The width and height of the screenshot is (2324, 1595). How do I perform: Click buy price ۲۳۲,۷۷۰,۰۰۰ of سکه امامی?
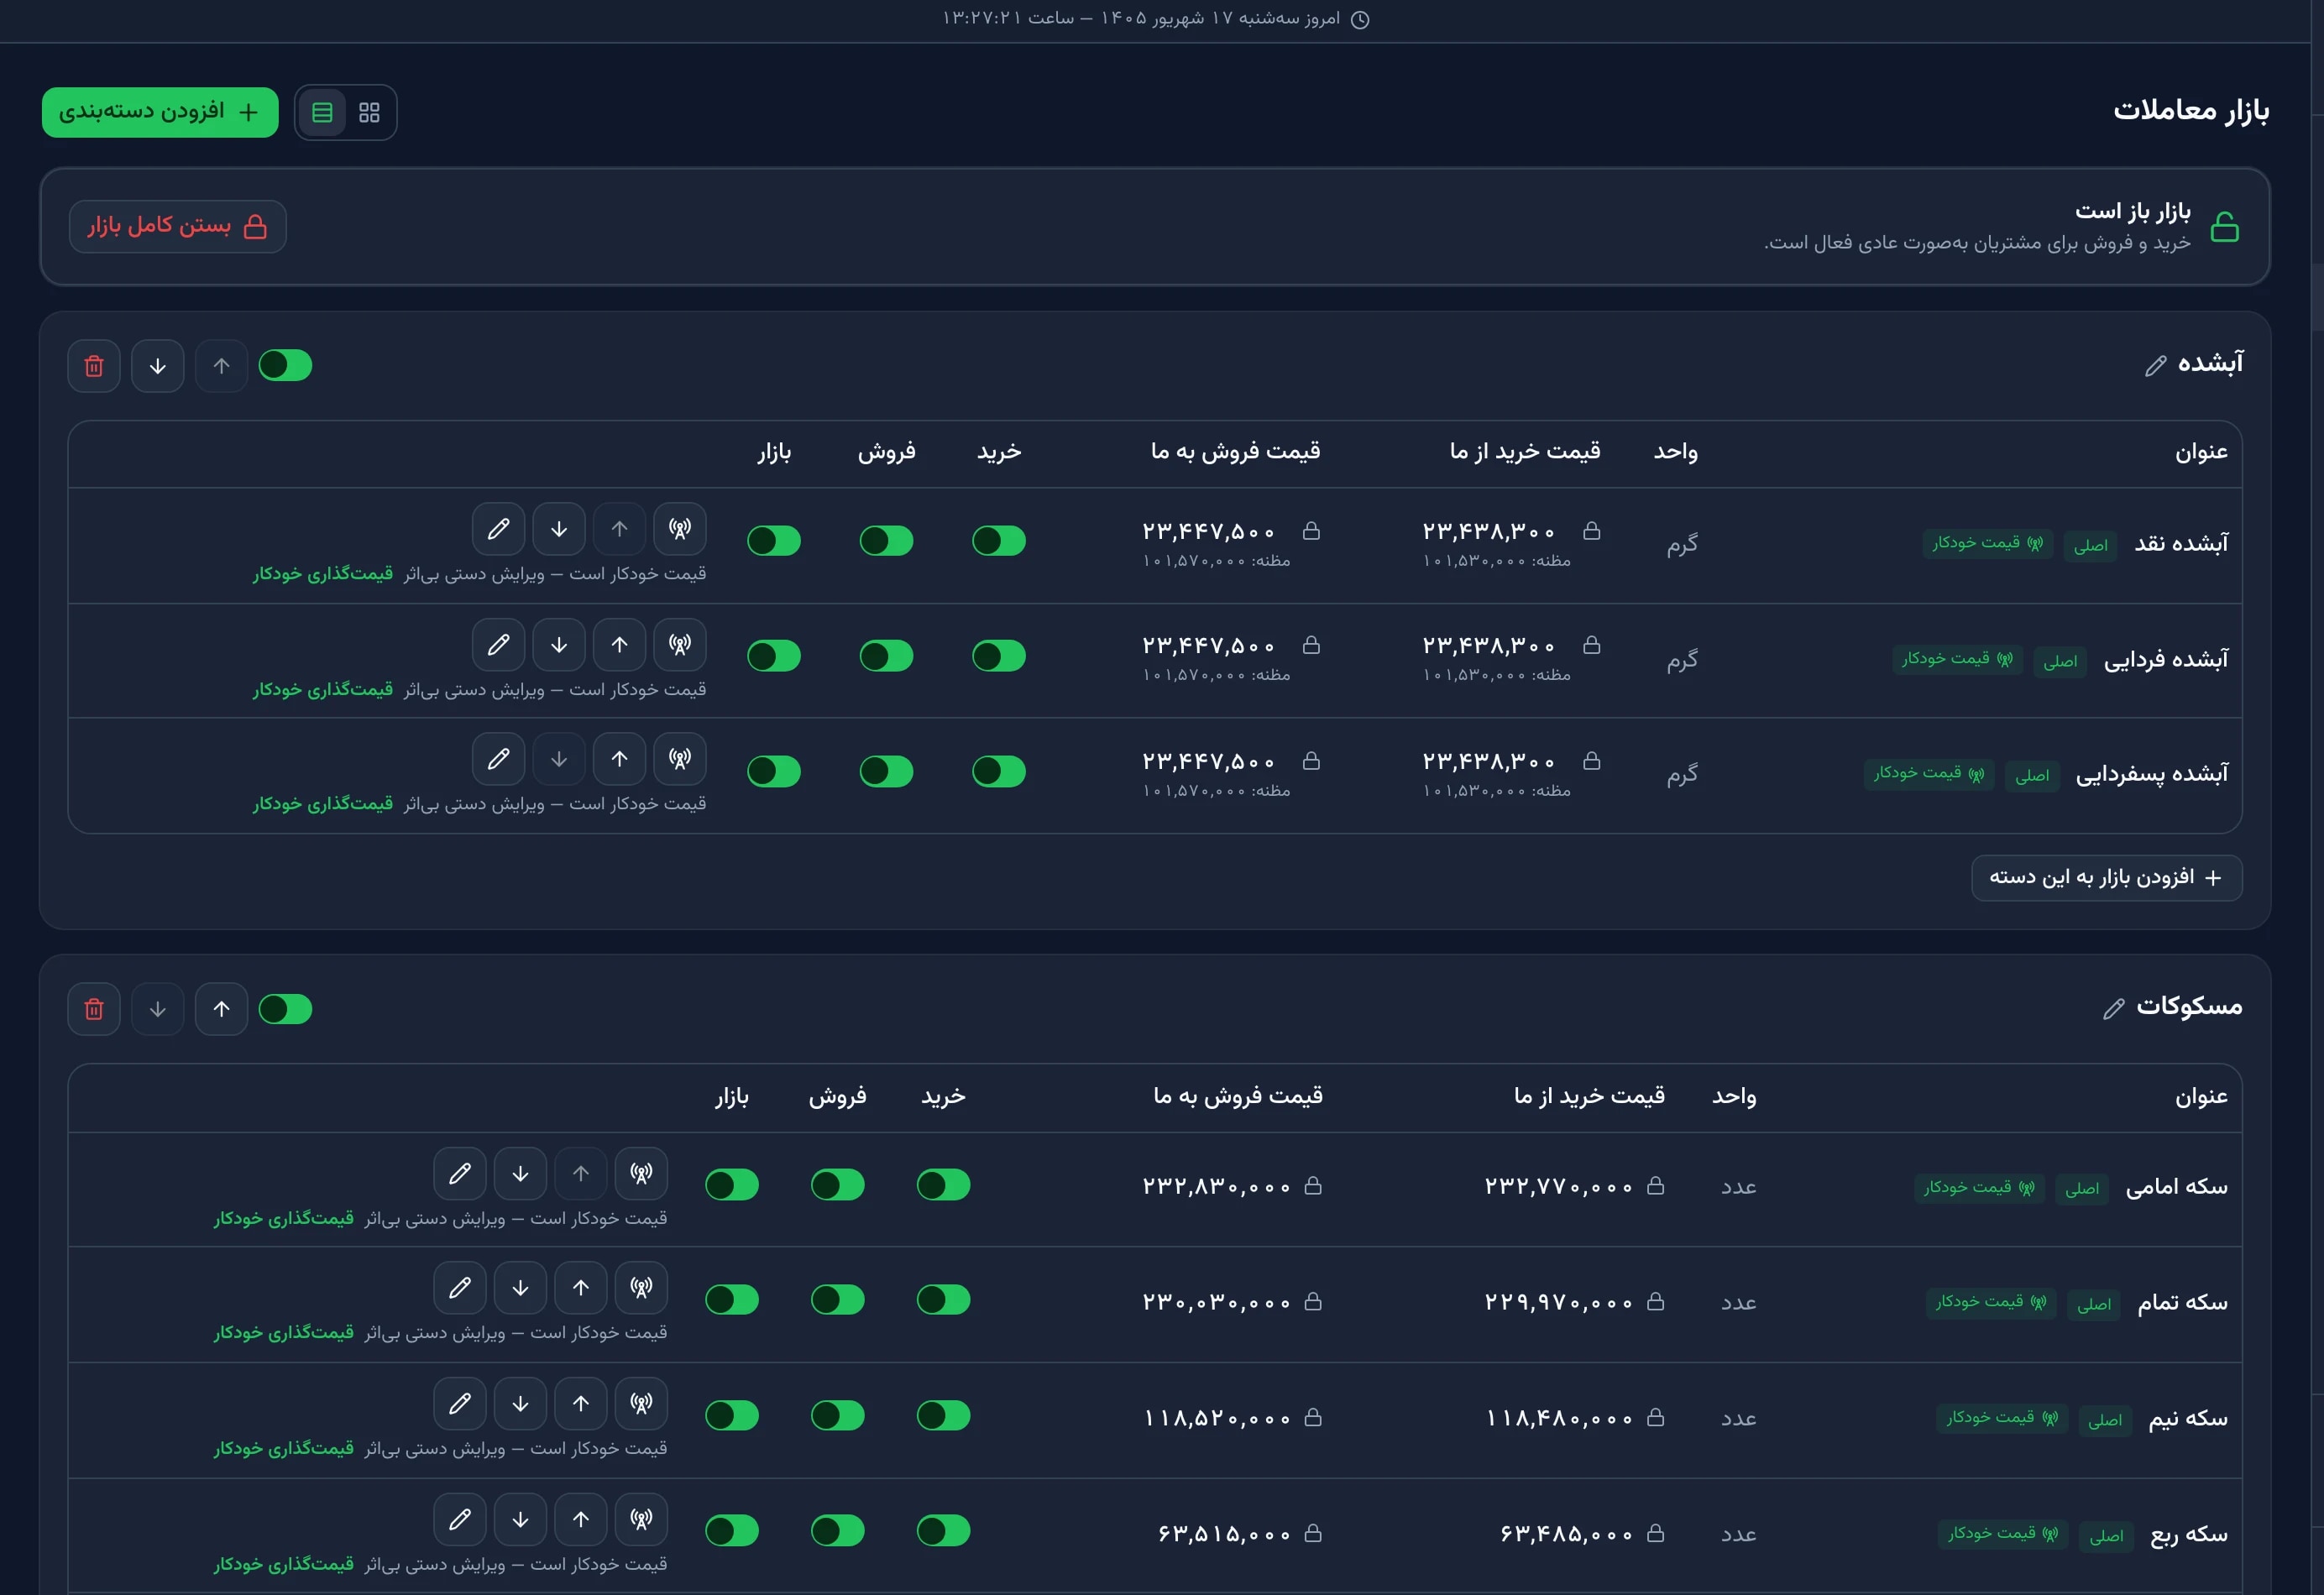[1559, 1186]
